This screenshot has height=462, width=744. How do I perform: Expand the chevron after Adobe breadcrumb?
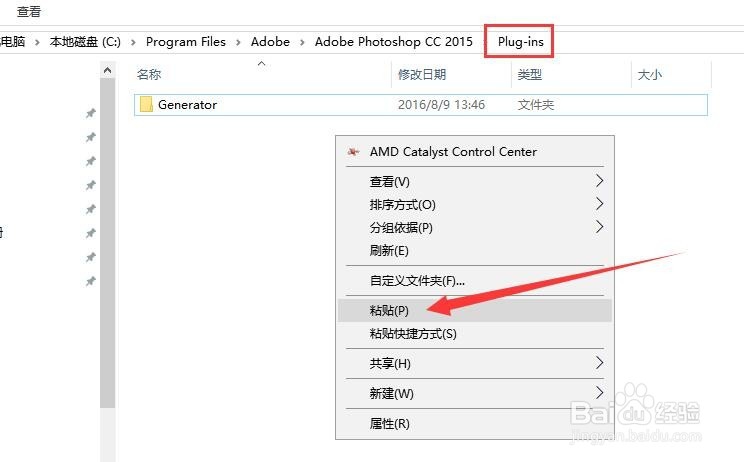(302, 42)
